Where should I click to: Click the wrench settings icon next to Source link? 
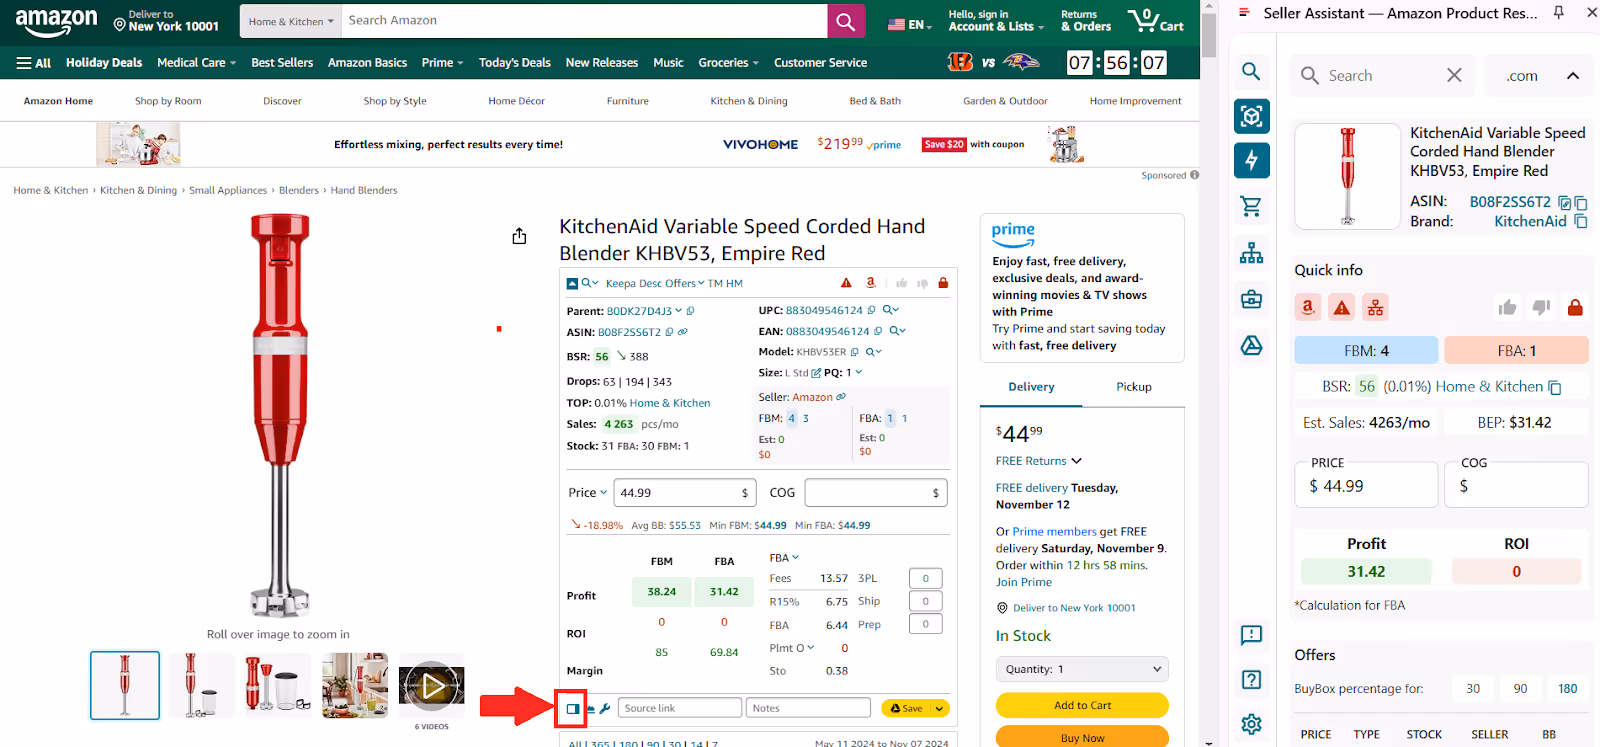pyautogui.click(x=605, y=708)
